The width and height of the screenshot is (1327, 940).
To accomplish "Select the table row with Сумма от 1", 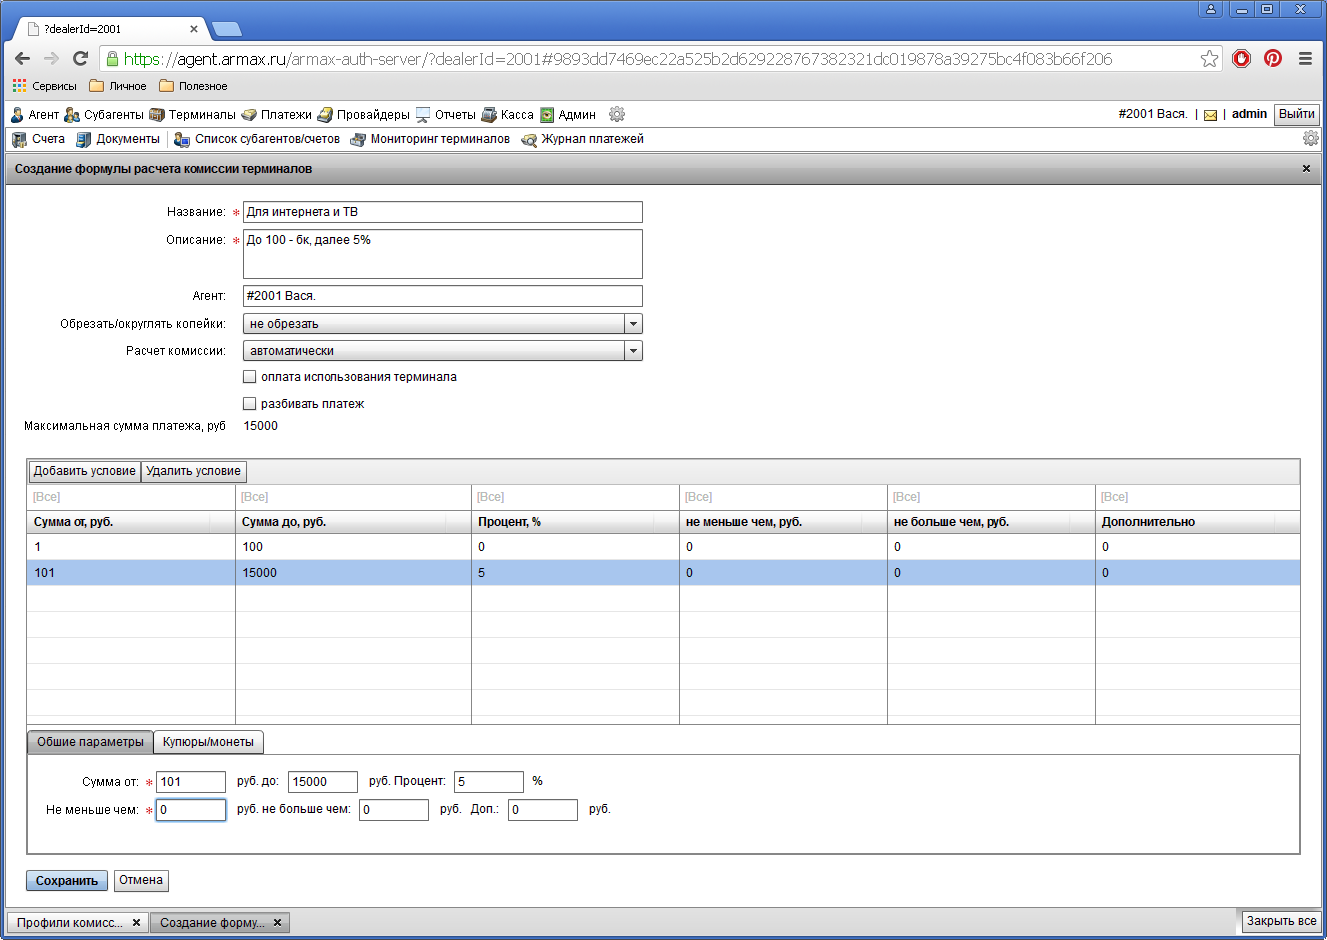I will 663,547.
